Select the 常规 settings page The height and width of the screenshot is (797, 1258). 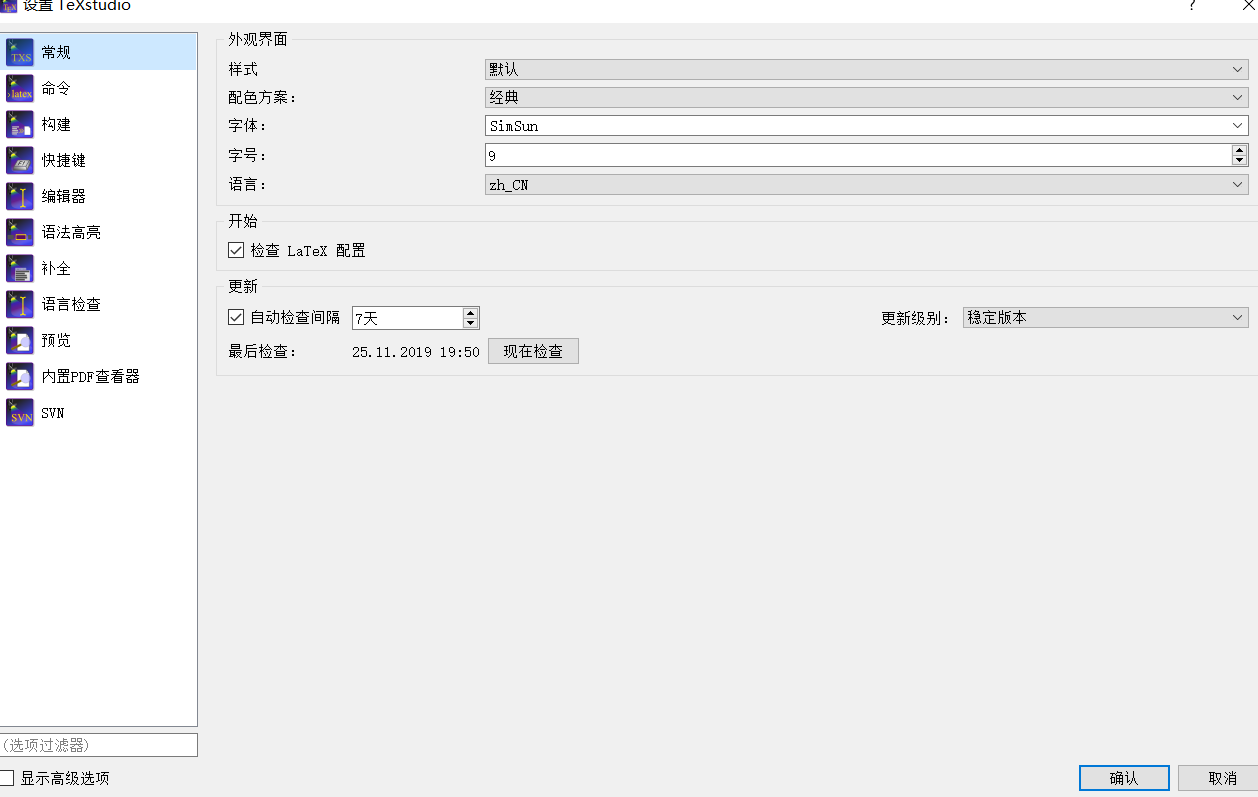99,52
